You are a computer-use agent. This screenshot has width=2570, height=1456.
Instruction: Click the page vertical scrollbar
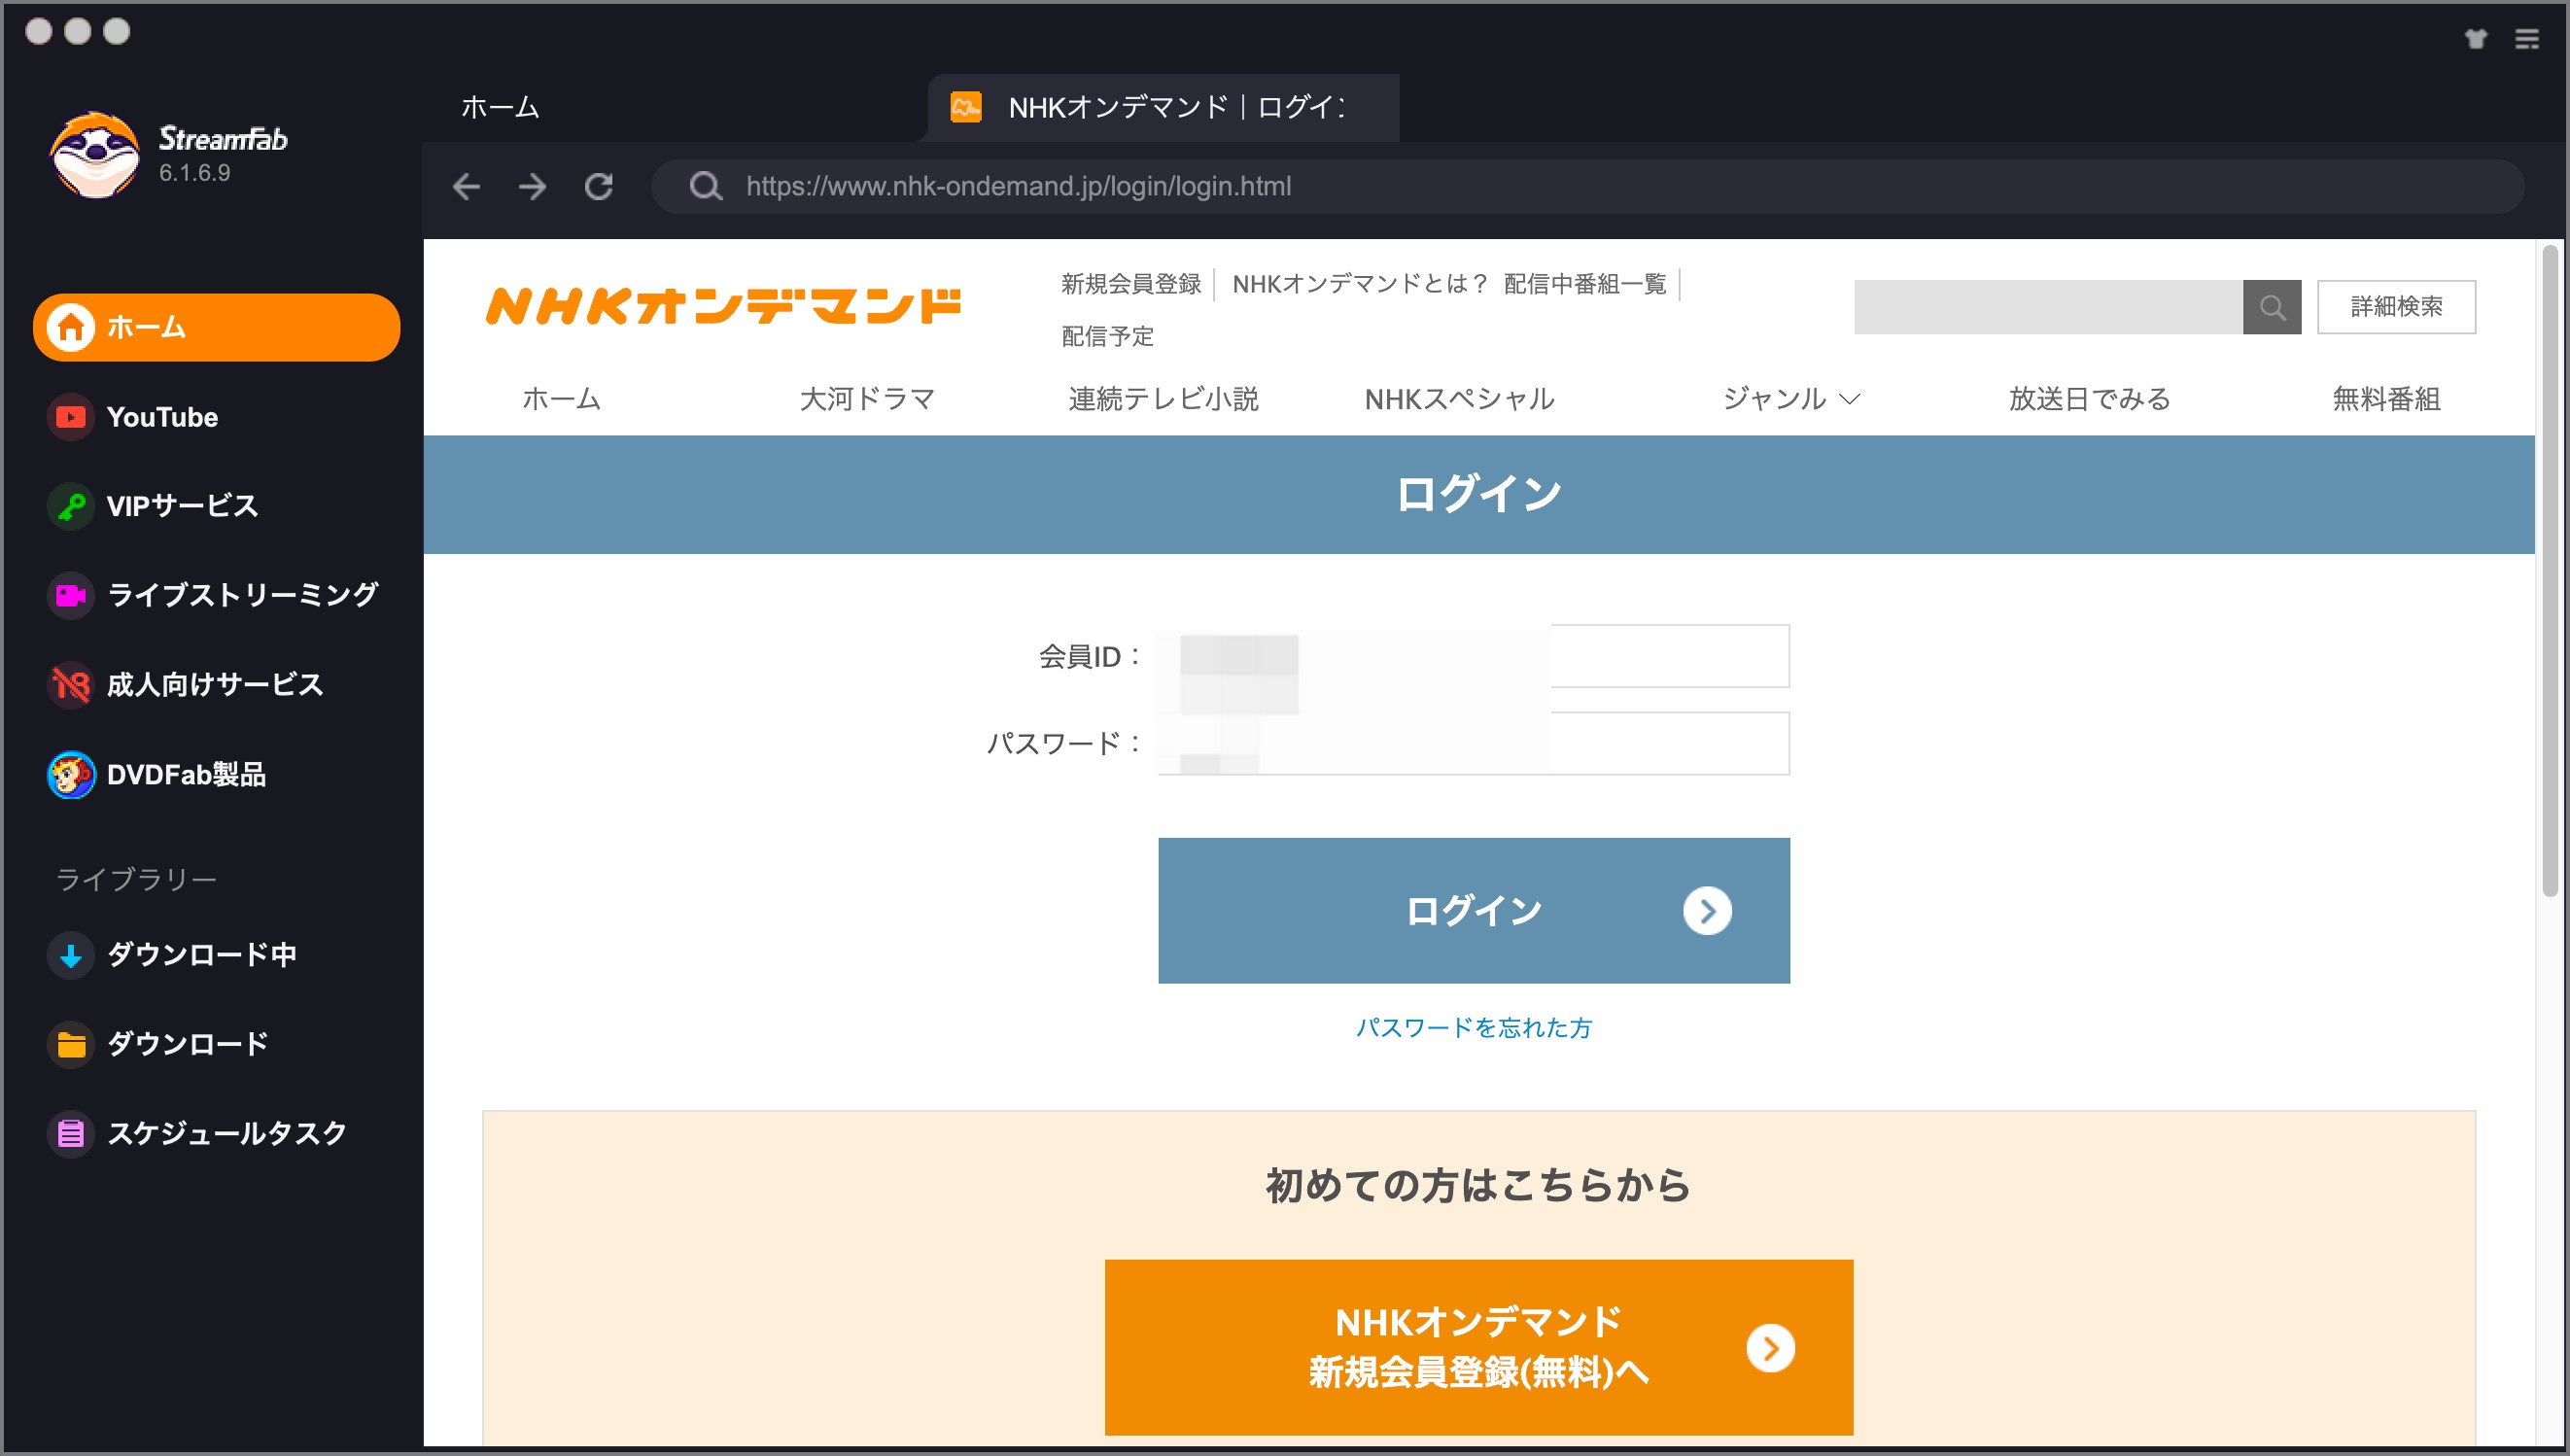(2550, 571)
